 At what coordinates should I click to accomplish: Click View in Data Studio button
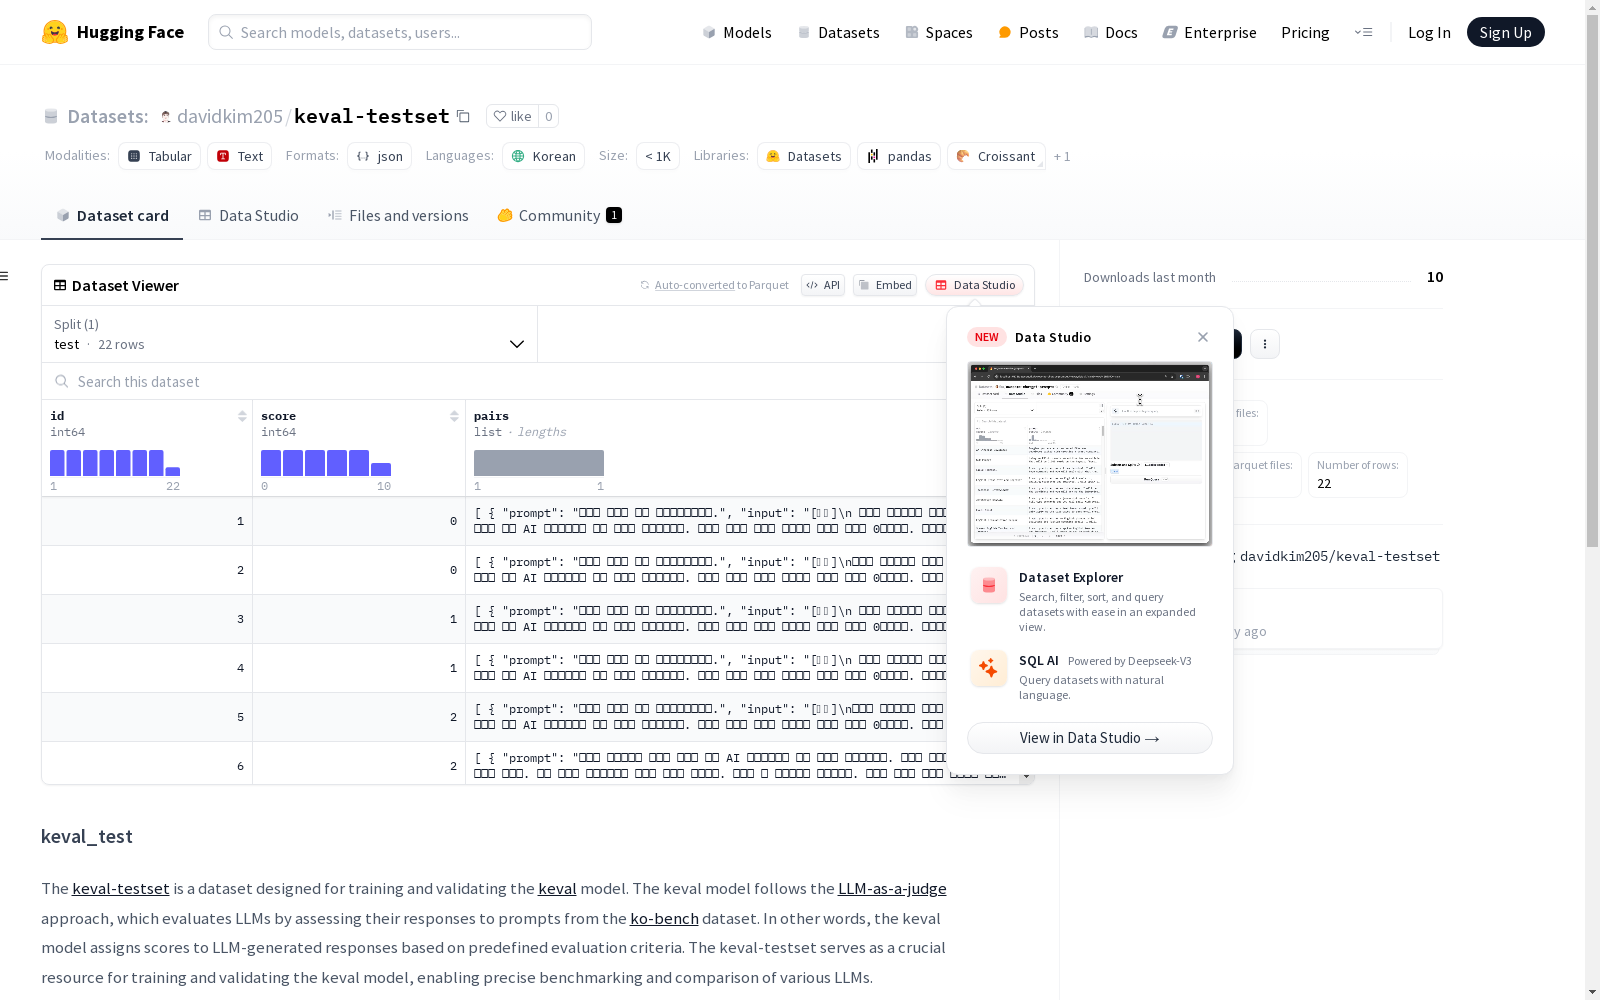(x=1090, y=738)
